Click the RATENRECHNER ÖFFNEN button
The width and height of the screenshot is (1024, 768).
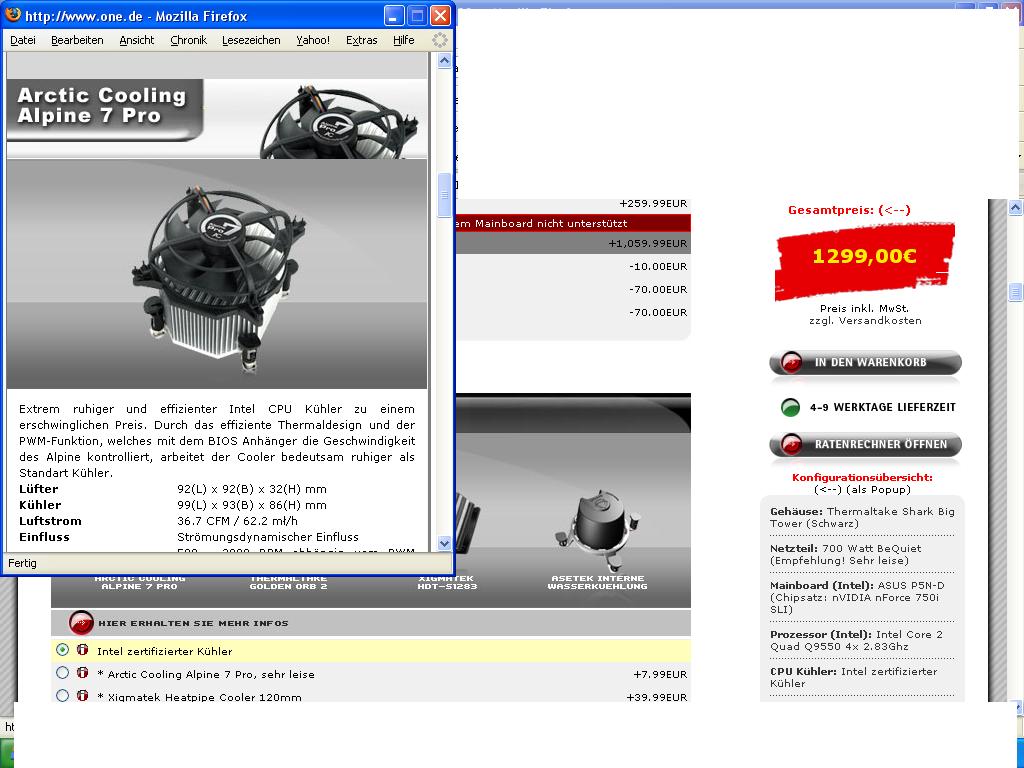tap(865, 444)
